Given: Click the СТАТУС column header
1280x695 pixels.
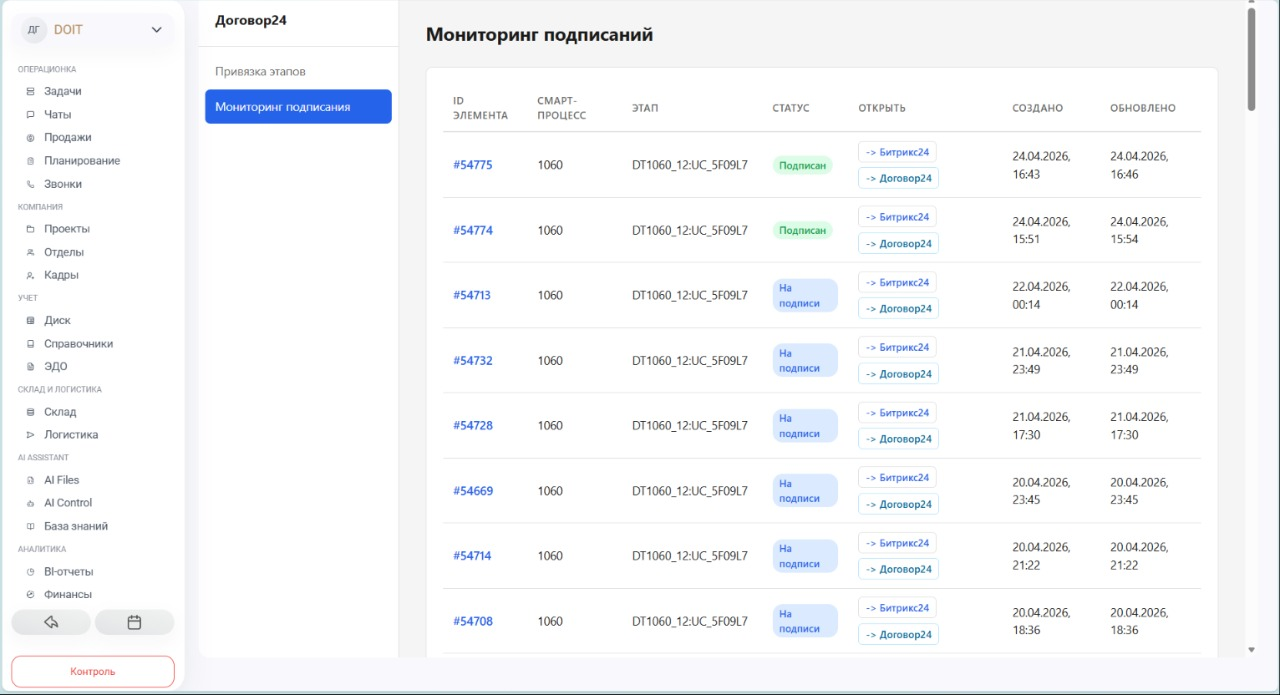Looking at the screenshot, I should 791,108.
